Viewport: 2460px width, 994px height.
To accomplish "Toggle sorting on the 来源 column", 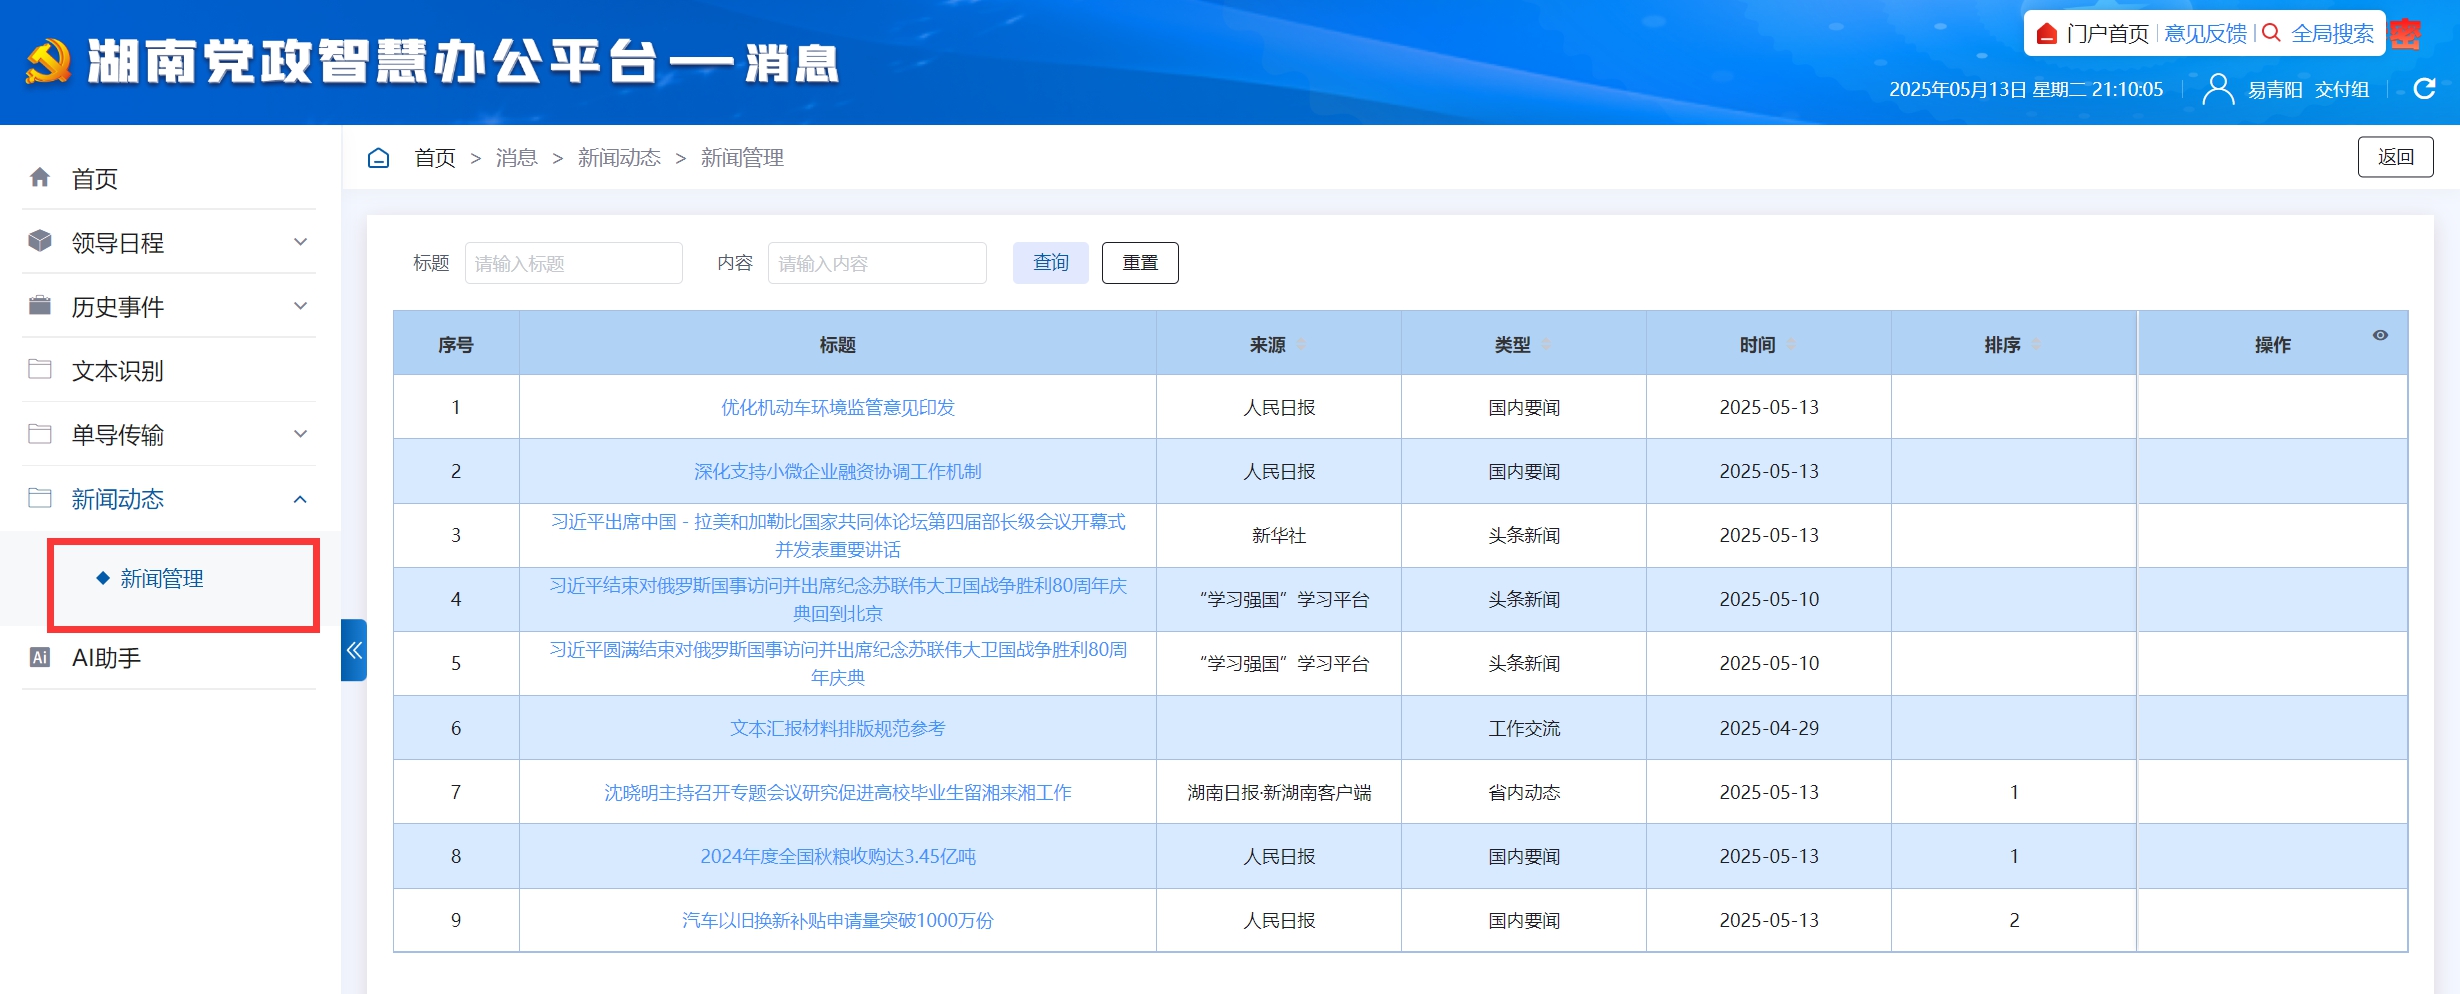I will [x=1301, y=344].
